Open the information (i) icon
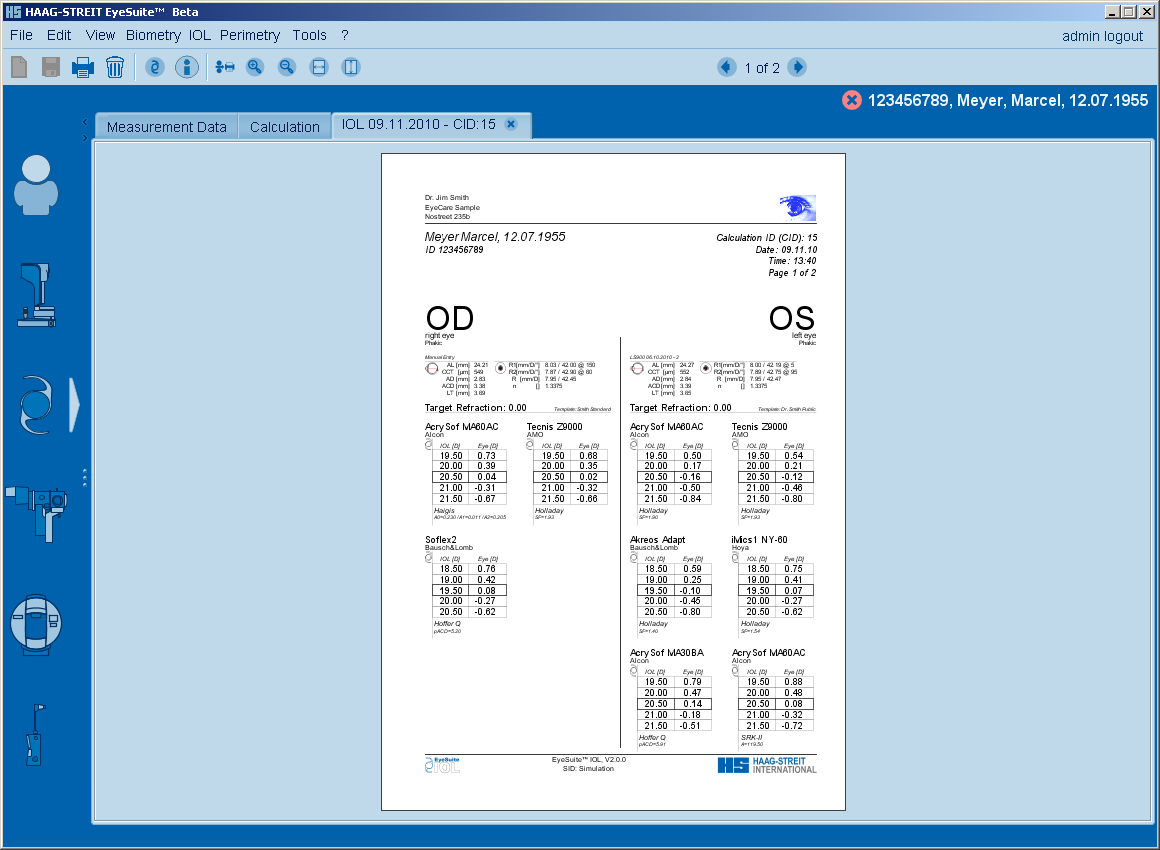The width and height of the screenshot is (1160, 850). point(186,67)
